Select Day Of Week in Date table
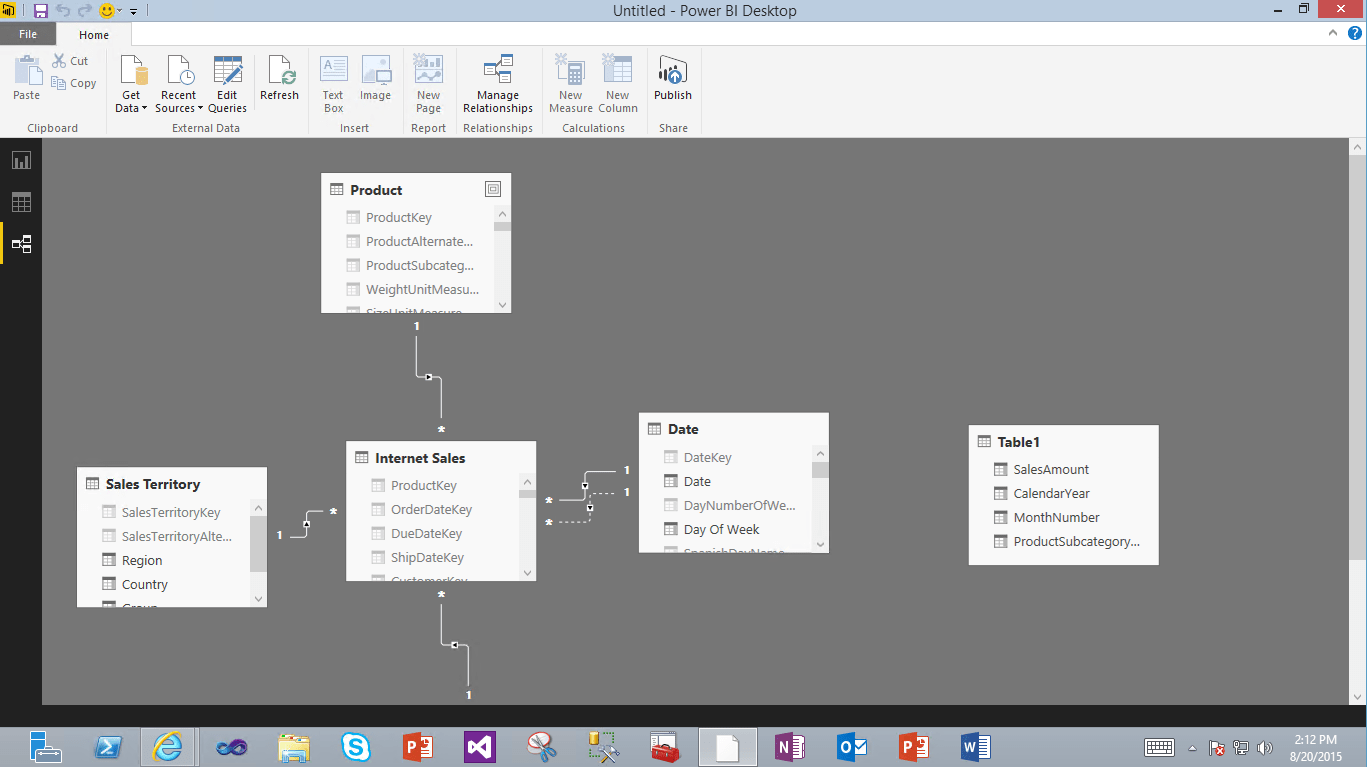The width and height of the screenshot is (1367, 767). point(721,529)
